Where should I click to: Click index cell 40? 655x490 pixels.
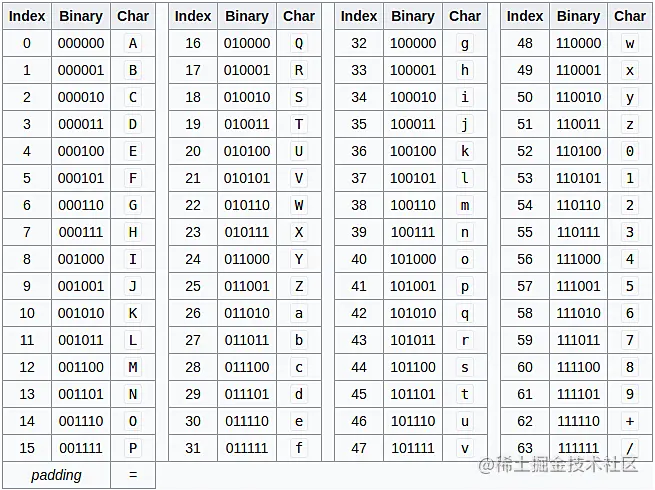click(x=359, y=259)
